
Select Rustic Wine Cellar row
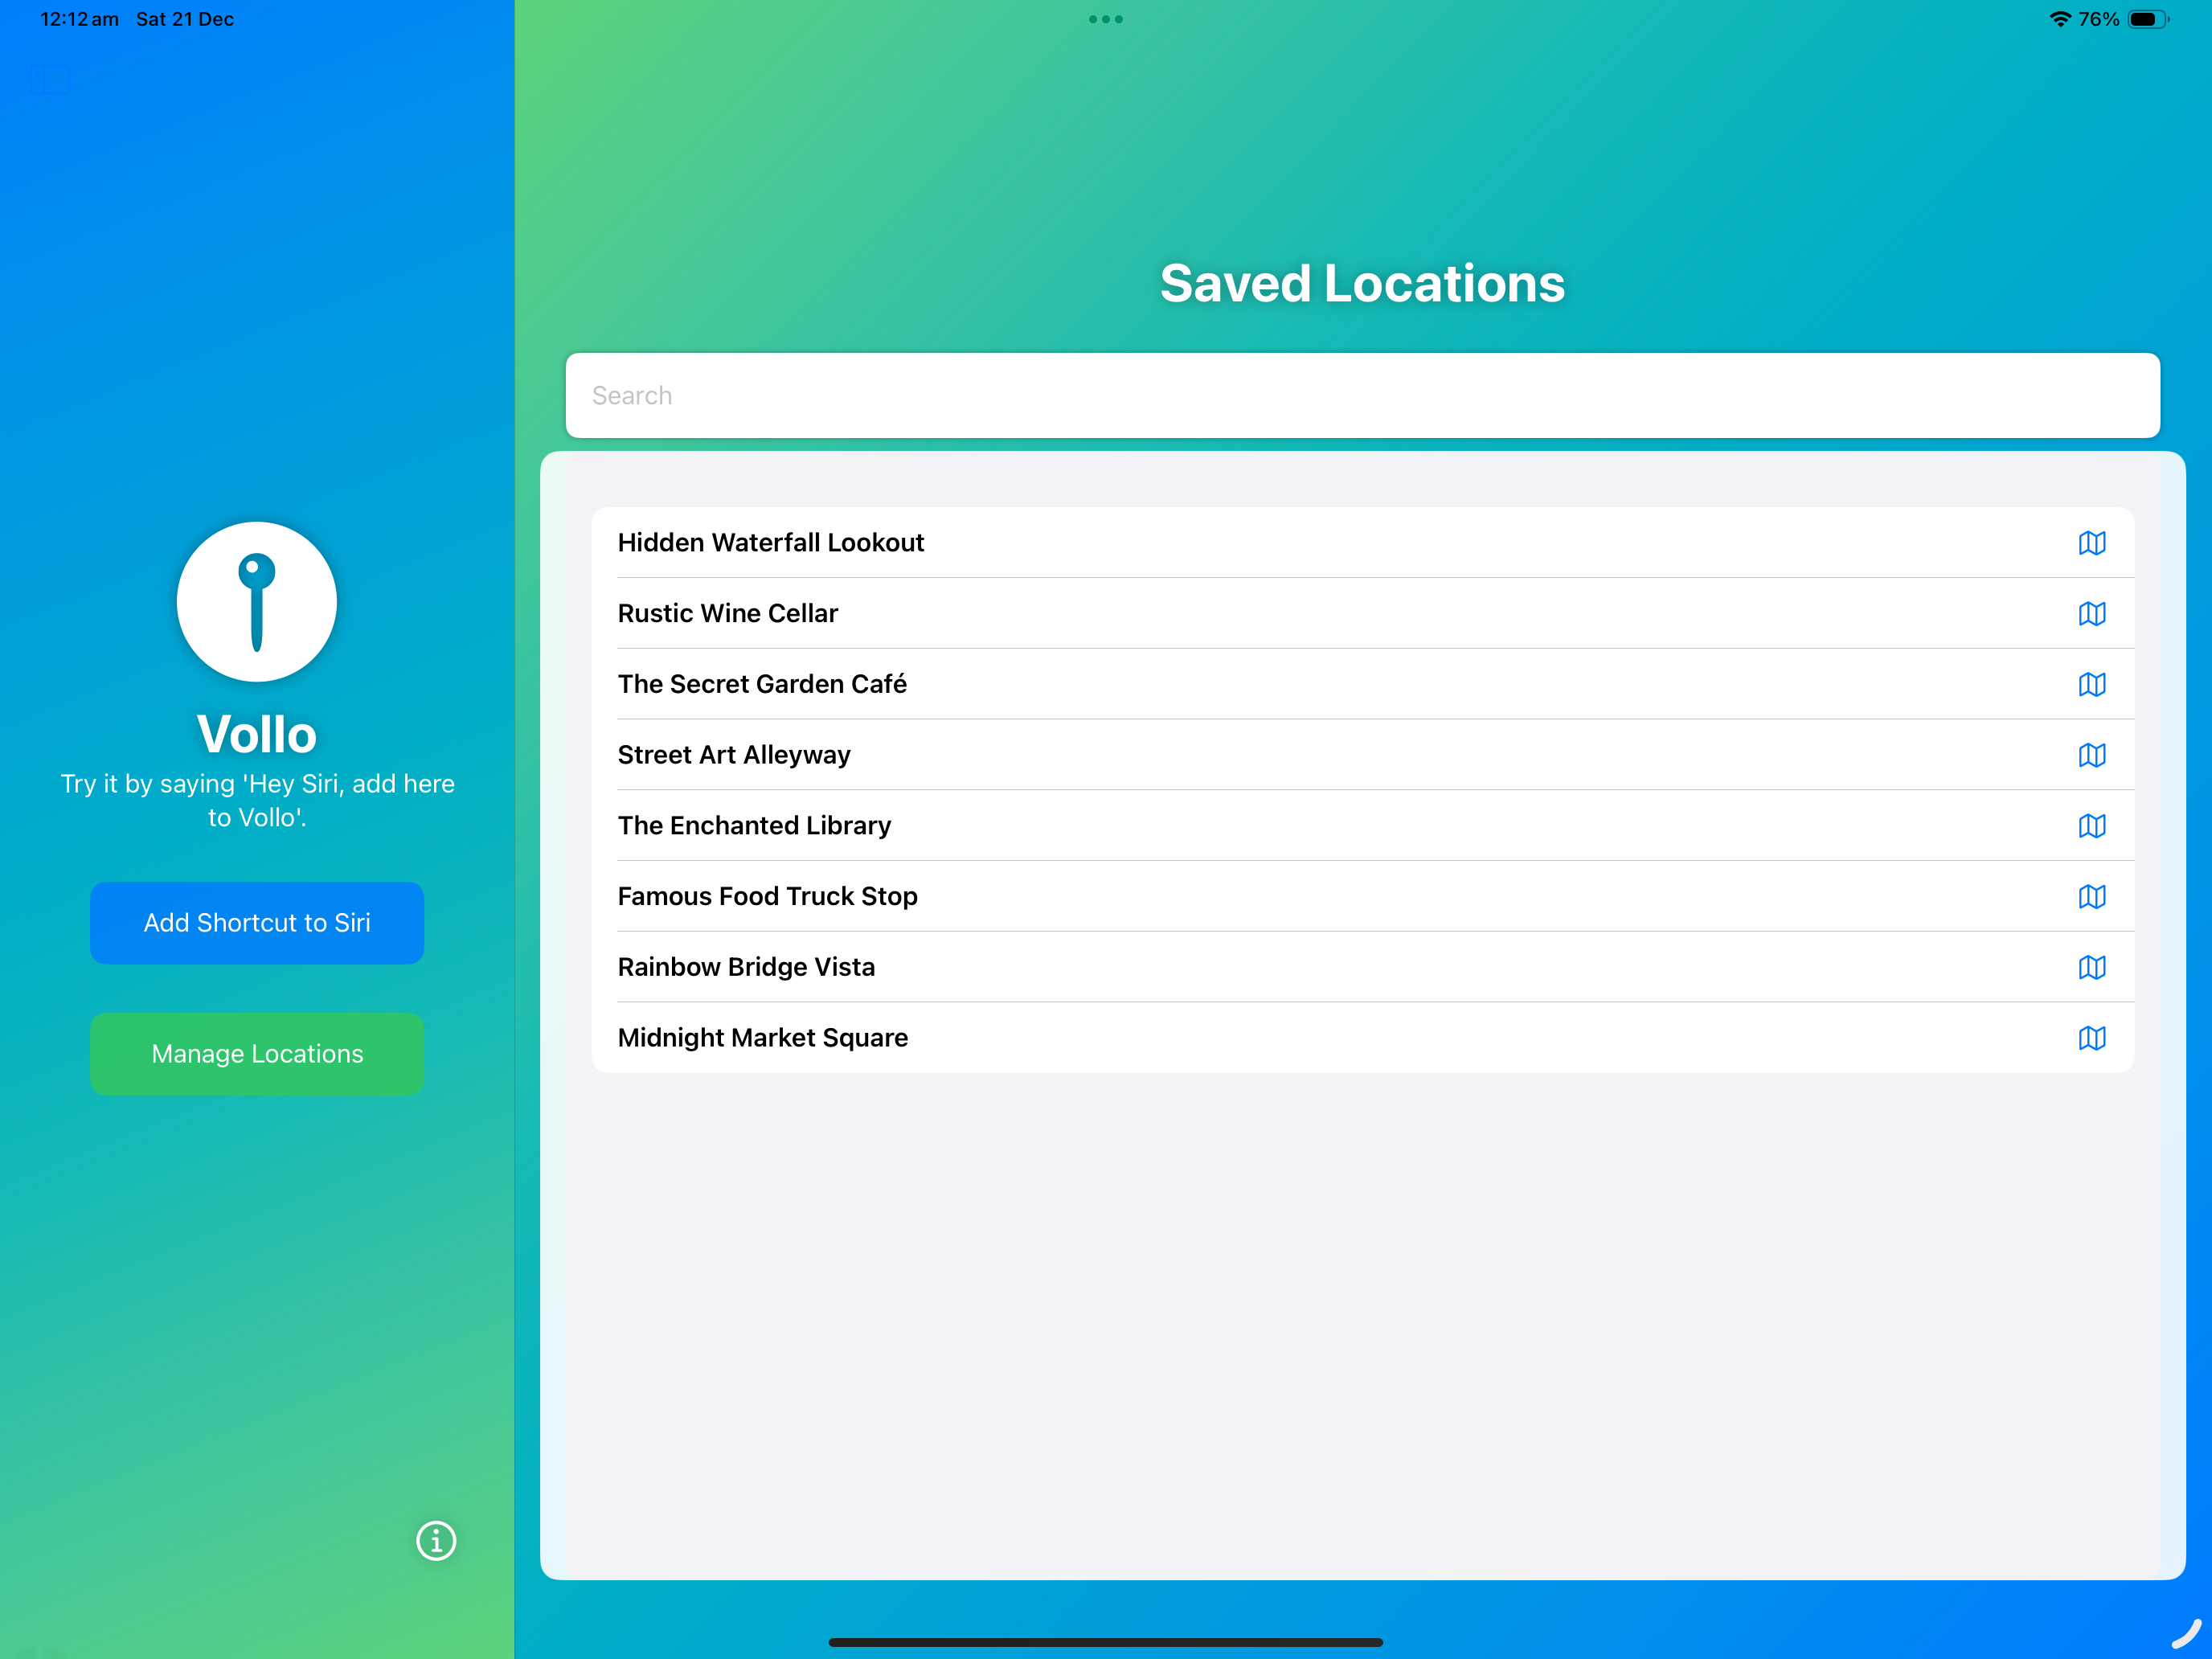point(1362,613)
